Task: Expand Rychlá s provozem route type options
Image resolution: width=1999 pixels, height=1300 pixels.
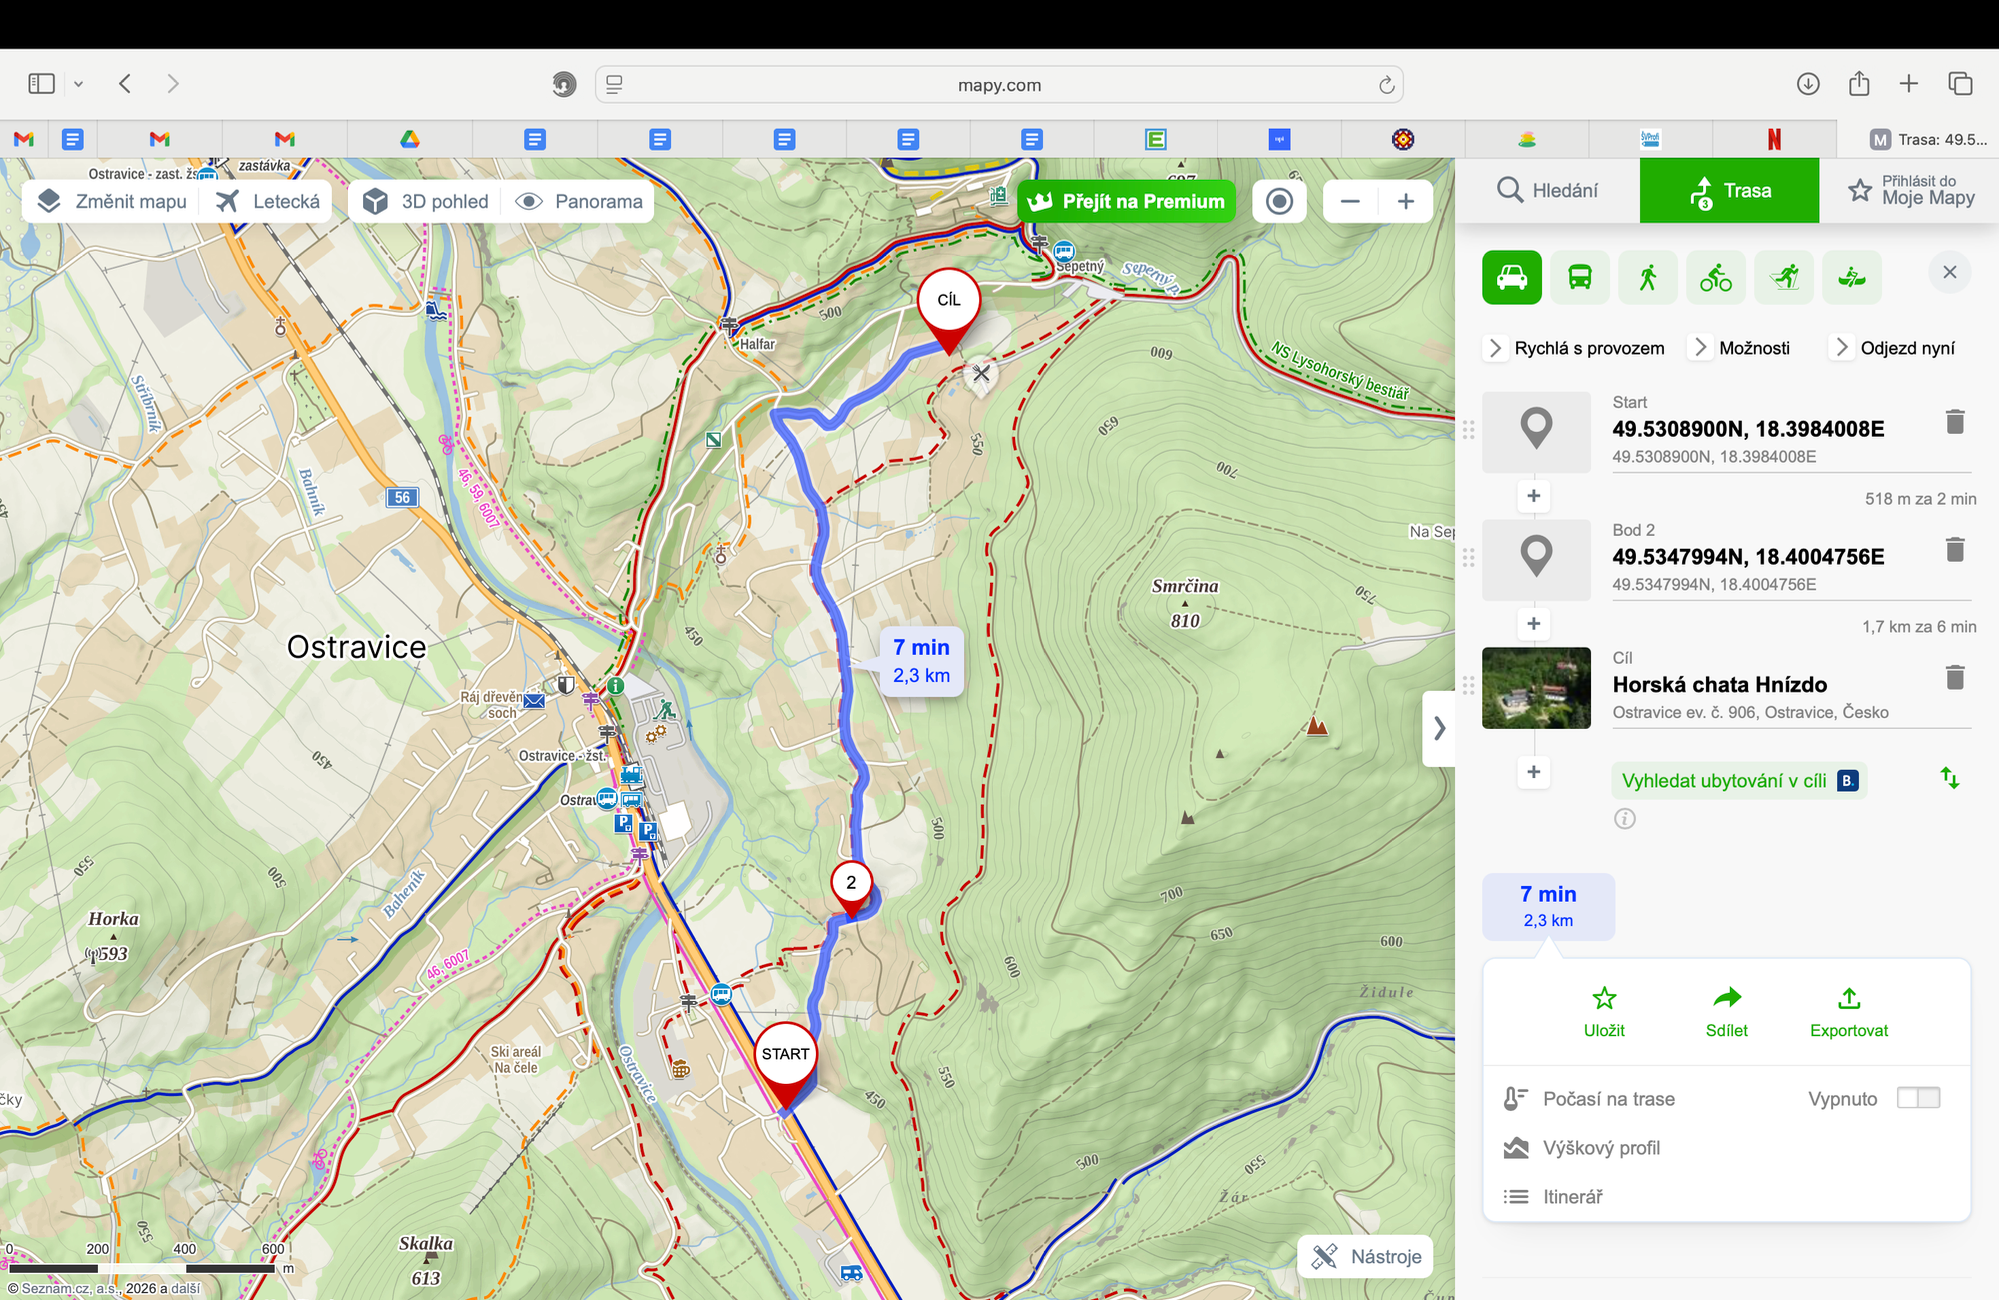Action: [x=1575, y=348]
